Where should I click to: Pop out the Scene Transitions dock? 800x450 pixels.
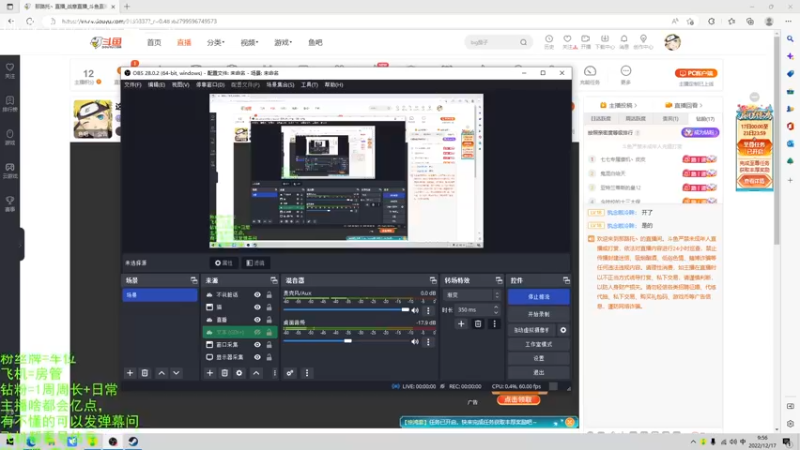tap(499, 280)
